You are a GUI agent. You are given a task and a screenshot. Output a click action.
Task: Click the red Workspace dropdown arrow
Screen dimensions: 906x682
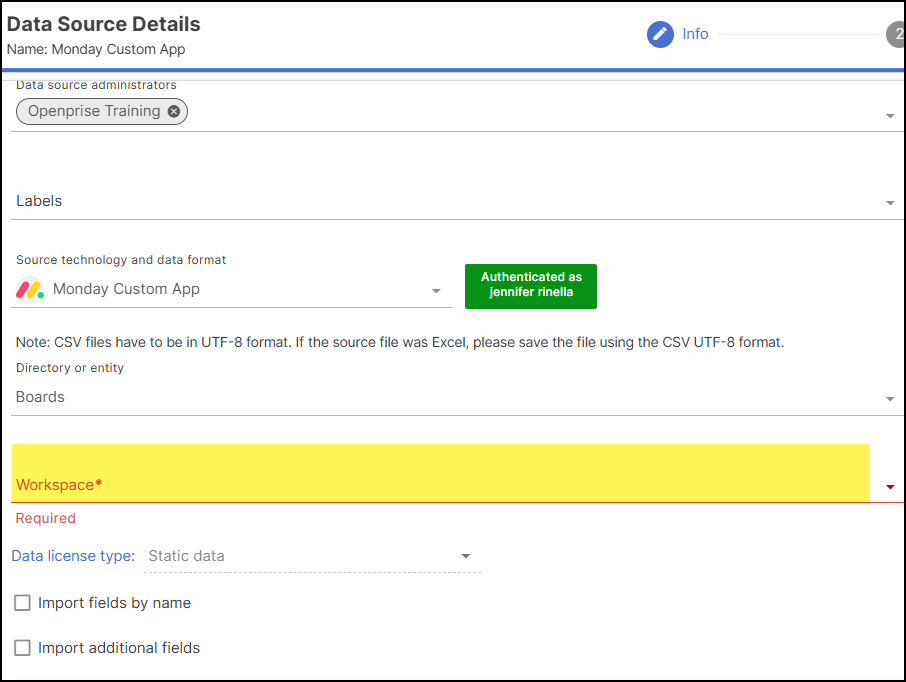coord(890,487)
